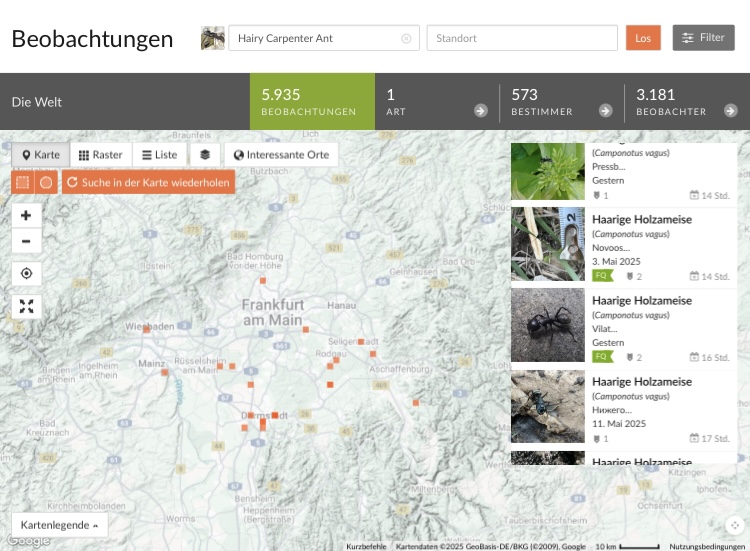Image resolution: width=750 pixels, height=551 pixels.
Task: Toggle fullscreen map view
Action: [x=26, y=306]
